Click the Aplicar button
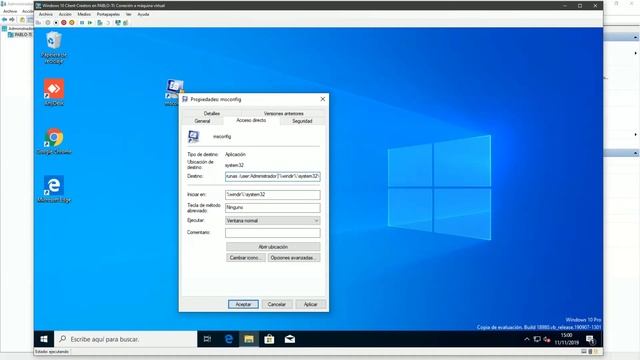640x360 pixels. tap(311, 304)
